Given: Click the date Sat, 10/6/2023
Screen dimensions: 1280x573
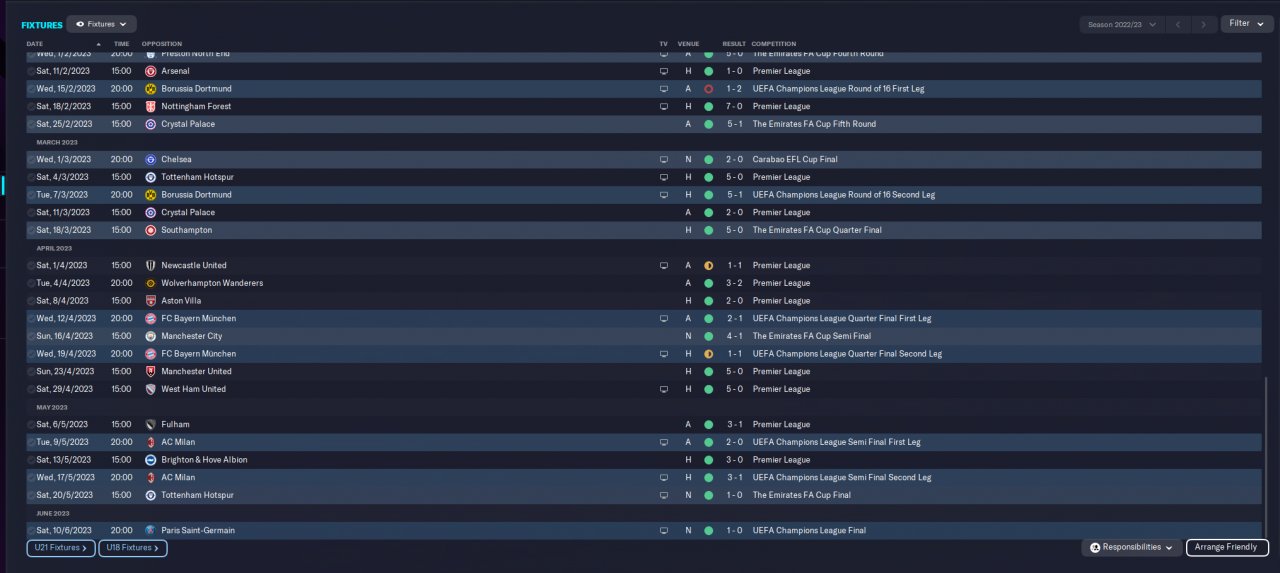Looking at the screenshot, I should click(x=64, y=531).
